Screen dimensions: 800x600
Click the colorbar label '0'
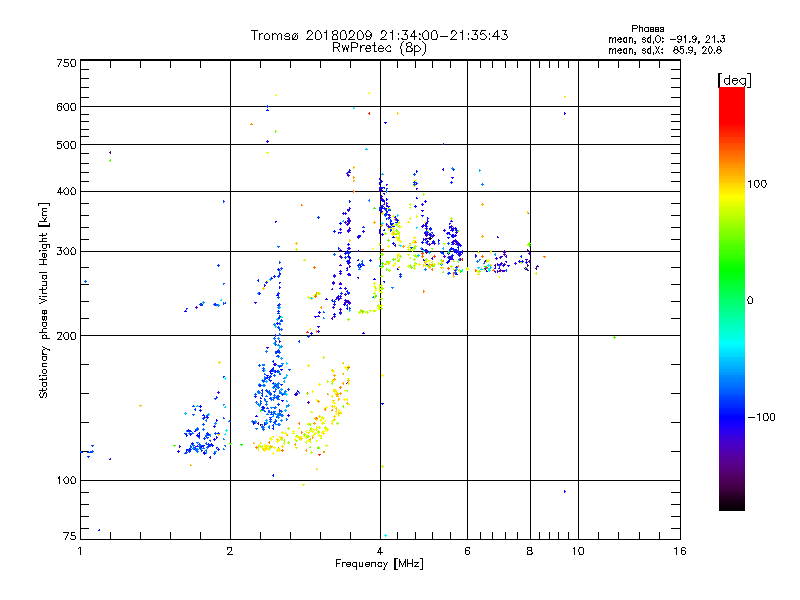click(x=750, y=301)
